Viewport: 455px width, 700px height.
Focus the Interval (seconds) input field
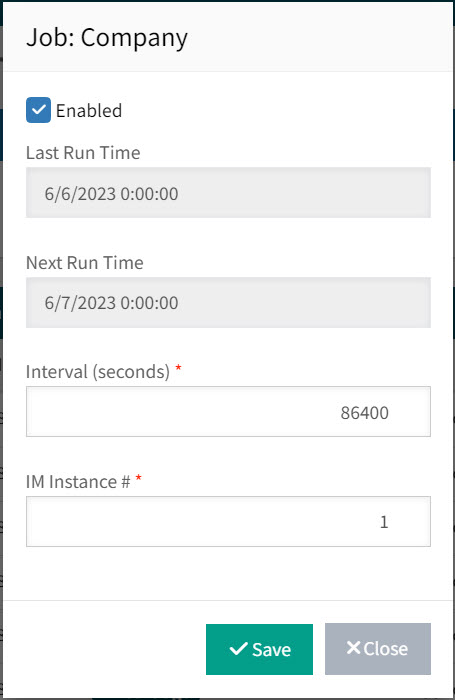[228, 412]
